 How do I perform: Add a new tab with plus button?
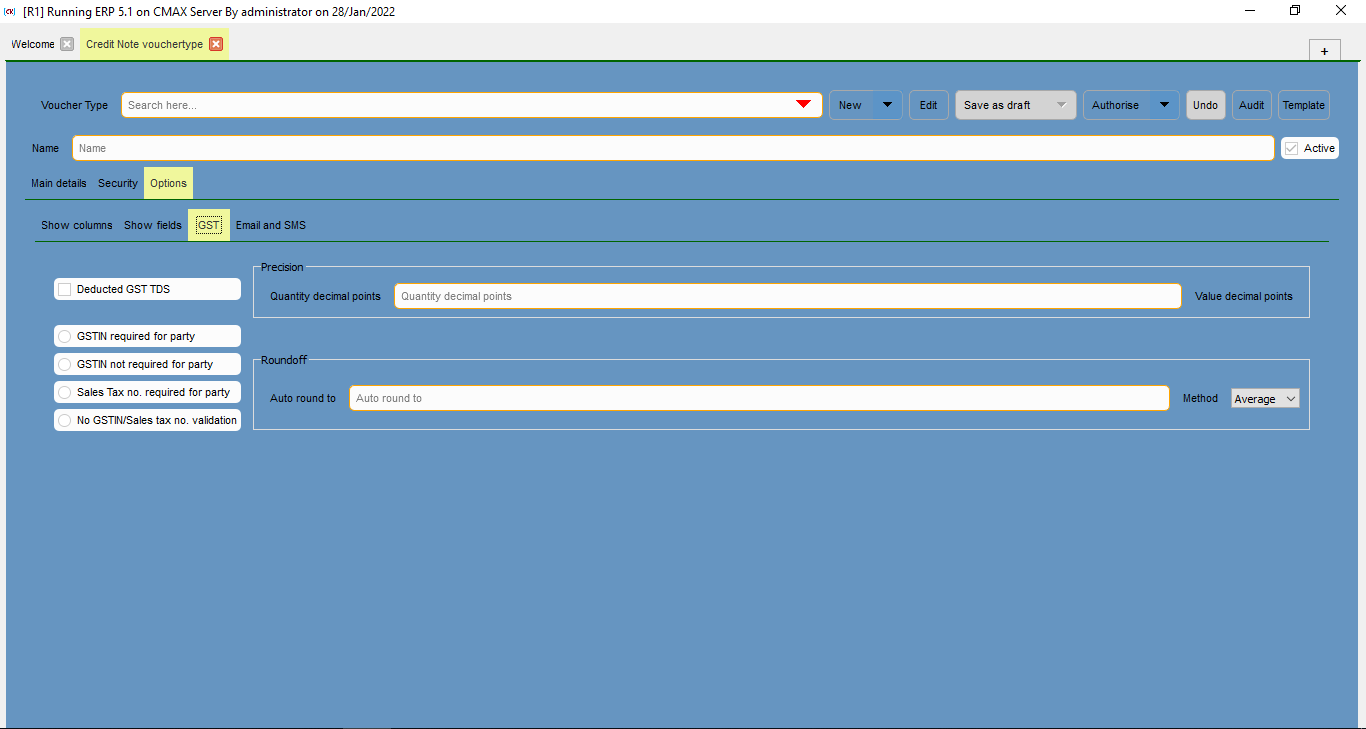1324,51
